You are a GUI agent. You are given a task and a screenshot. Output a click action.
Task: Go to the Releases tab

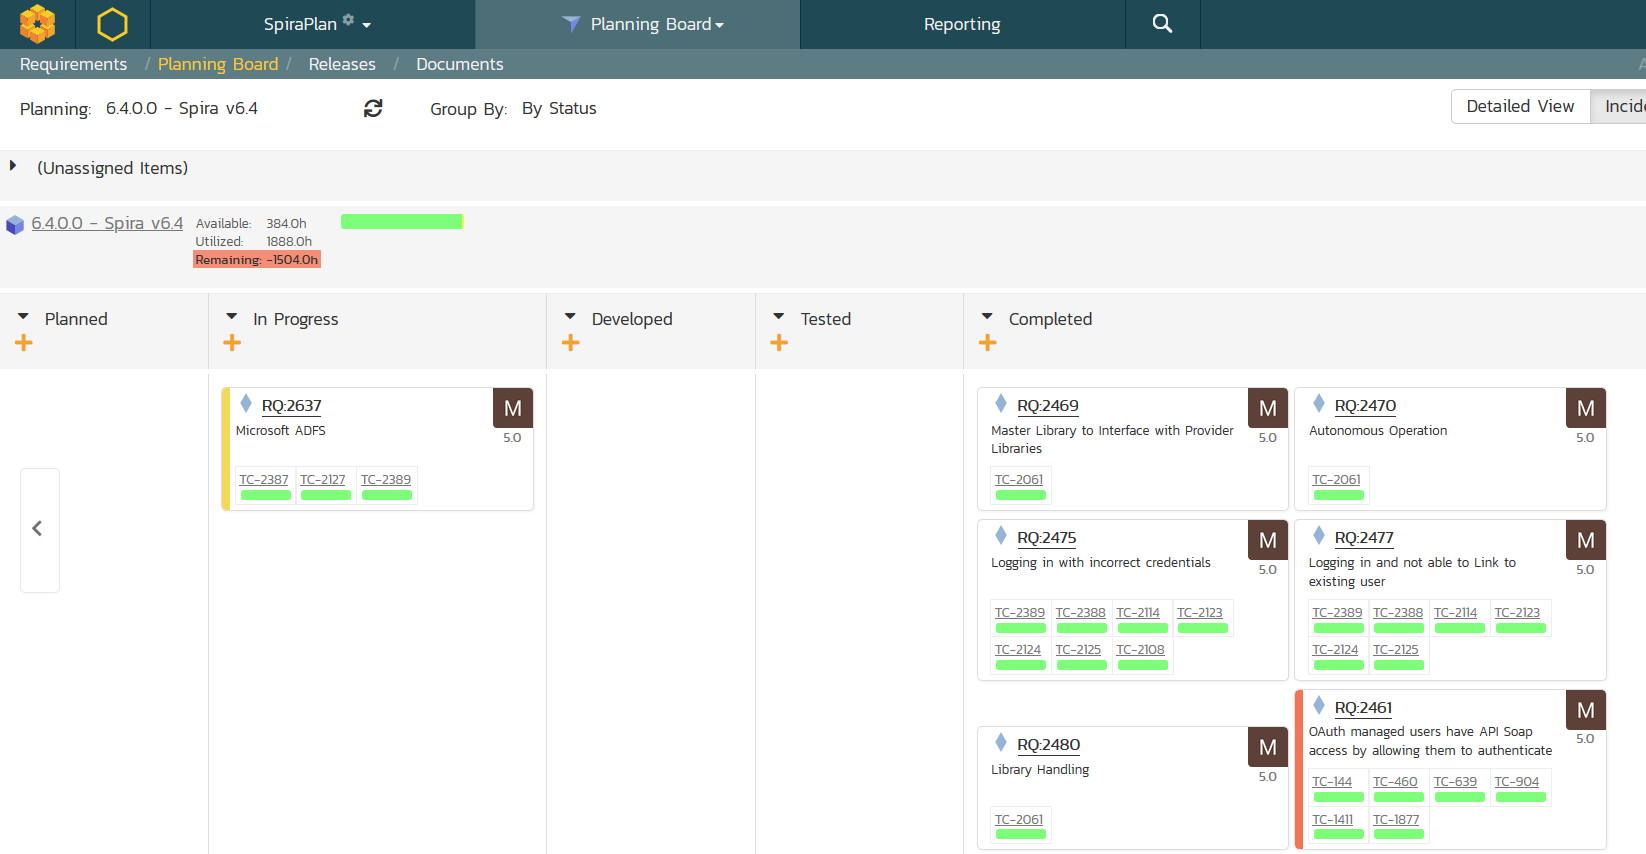(x=342, y=64)
